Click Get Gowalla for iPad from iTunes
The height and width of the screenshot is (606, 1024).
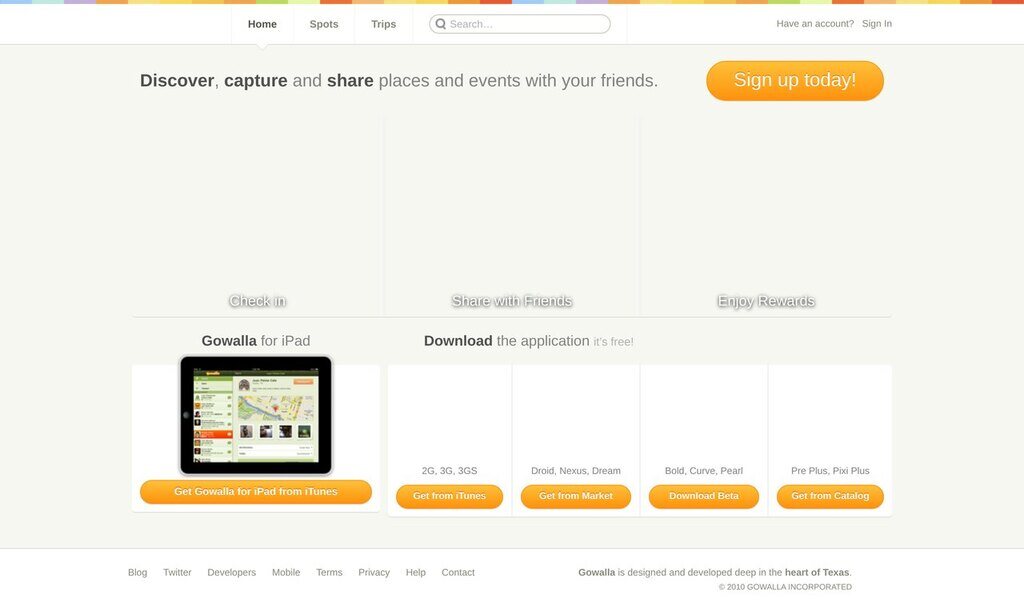click(x=256, y=492)
